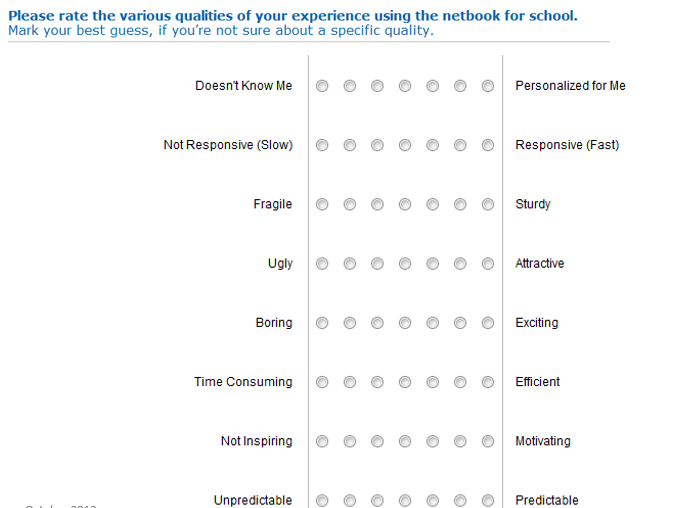Viewport: 688px width, 508px height.
Task: Select the radio nearest Motivating
Action: 488,441
